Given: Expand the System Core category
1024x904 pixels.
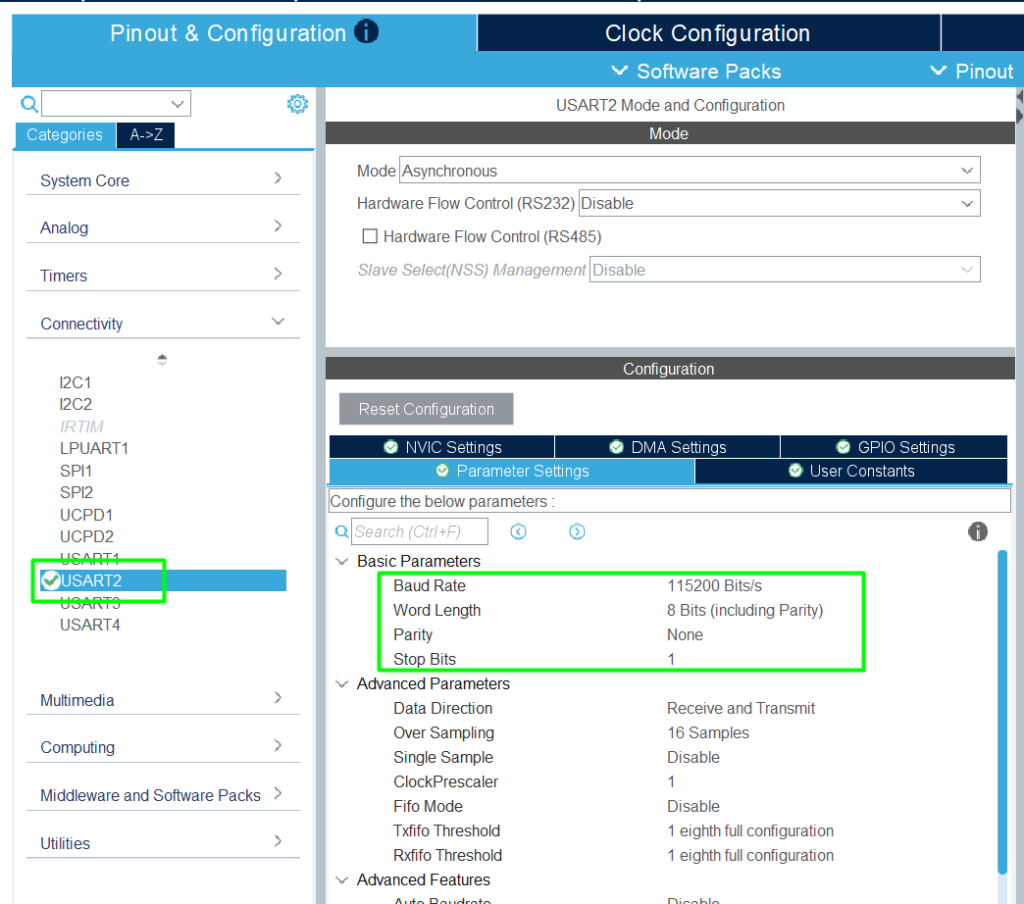Looking at the screenshot, I should coord(161,180).
